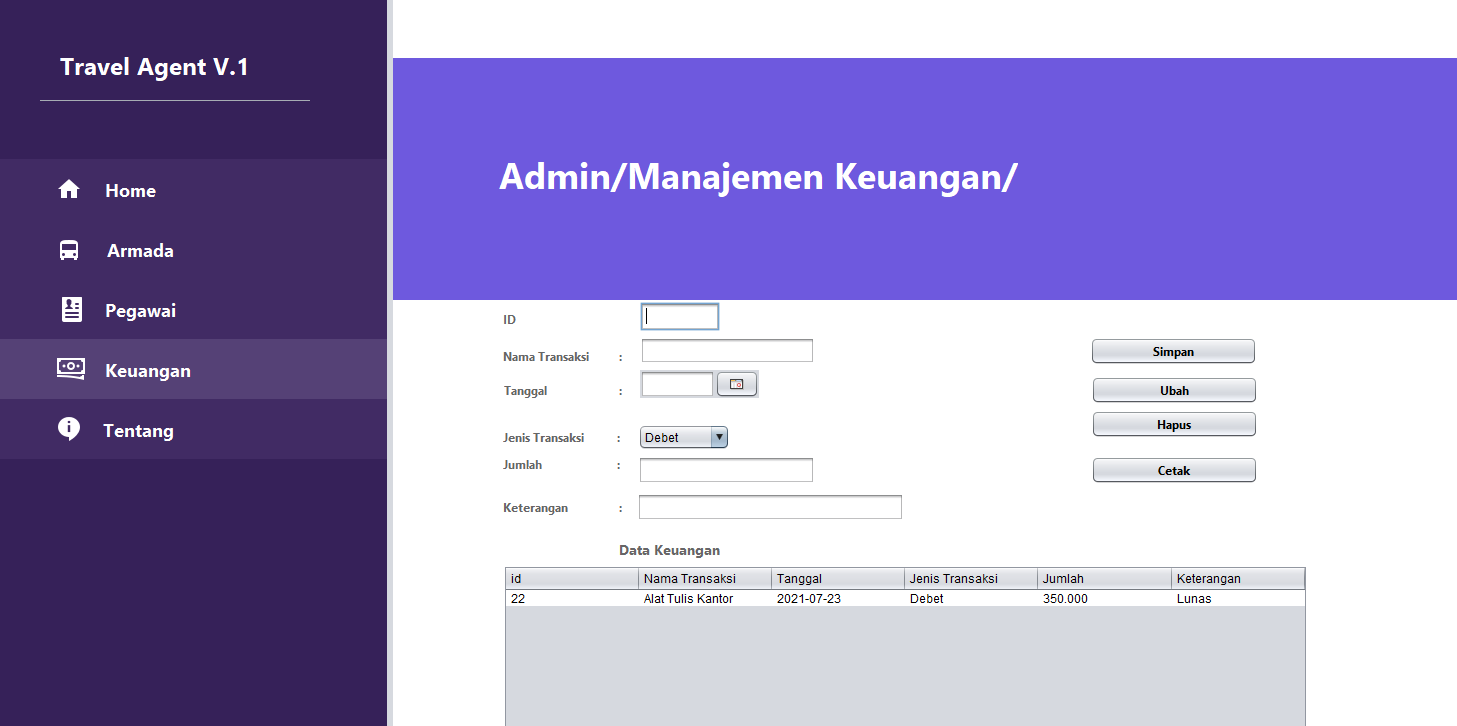Expand the Jenis Transaksi Debet dropdown
This screenshot has height=726, width=1457.
(684, 437)
